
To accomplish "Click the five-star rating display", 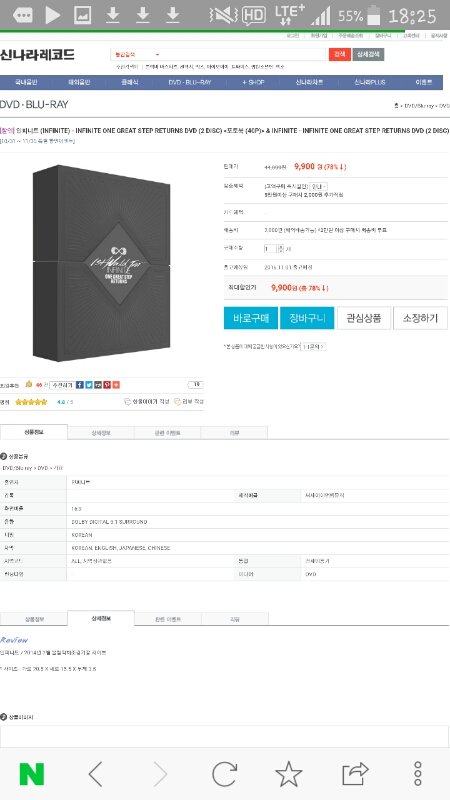I will (x=31, y=402).
